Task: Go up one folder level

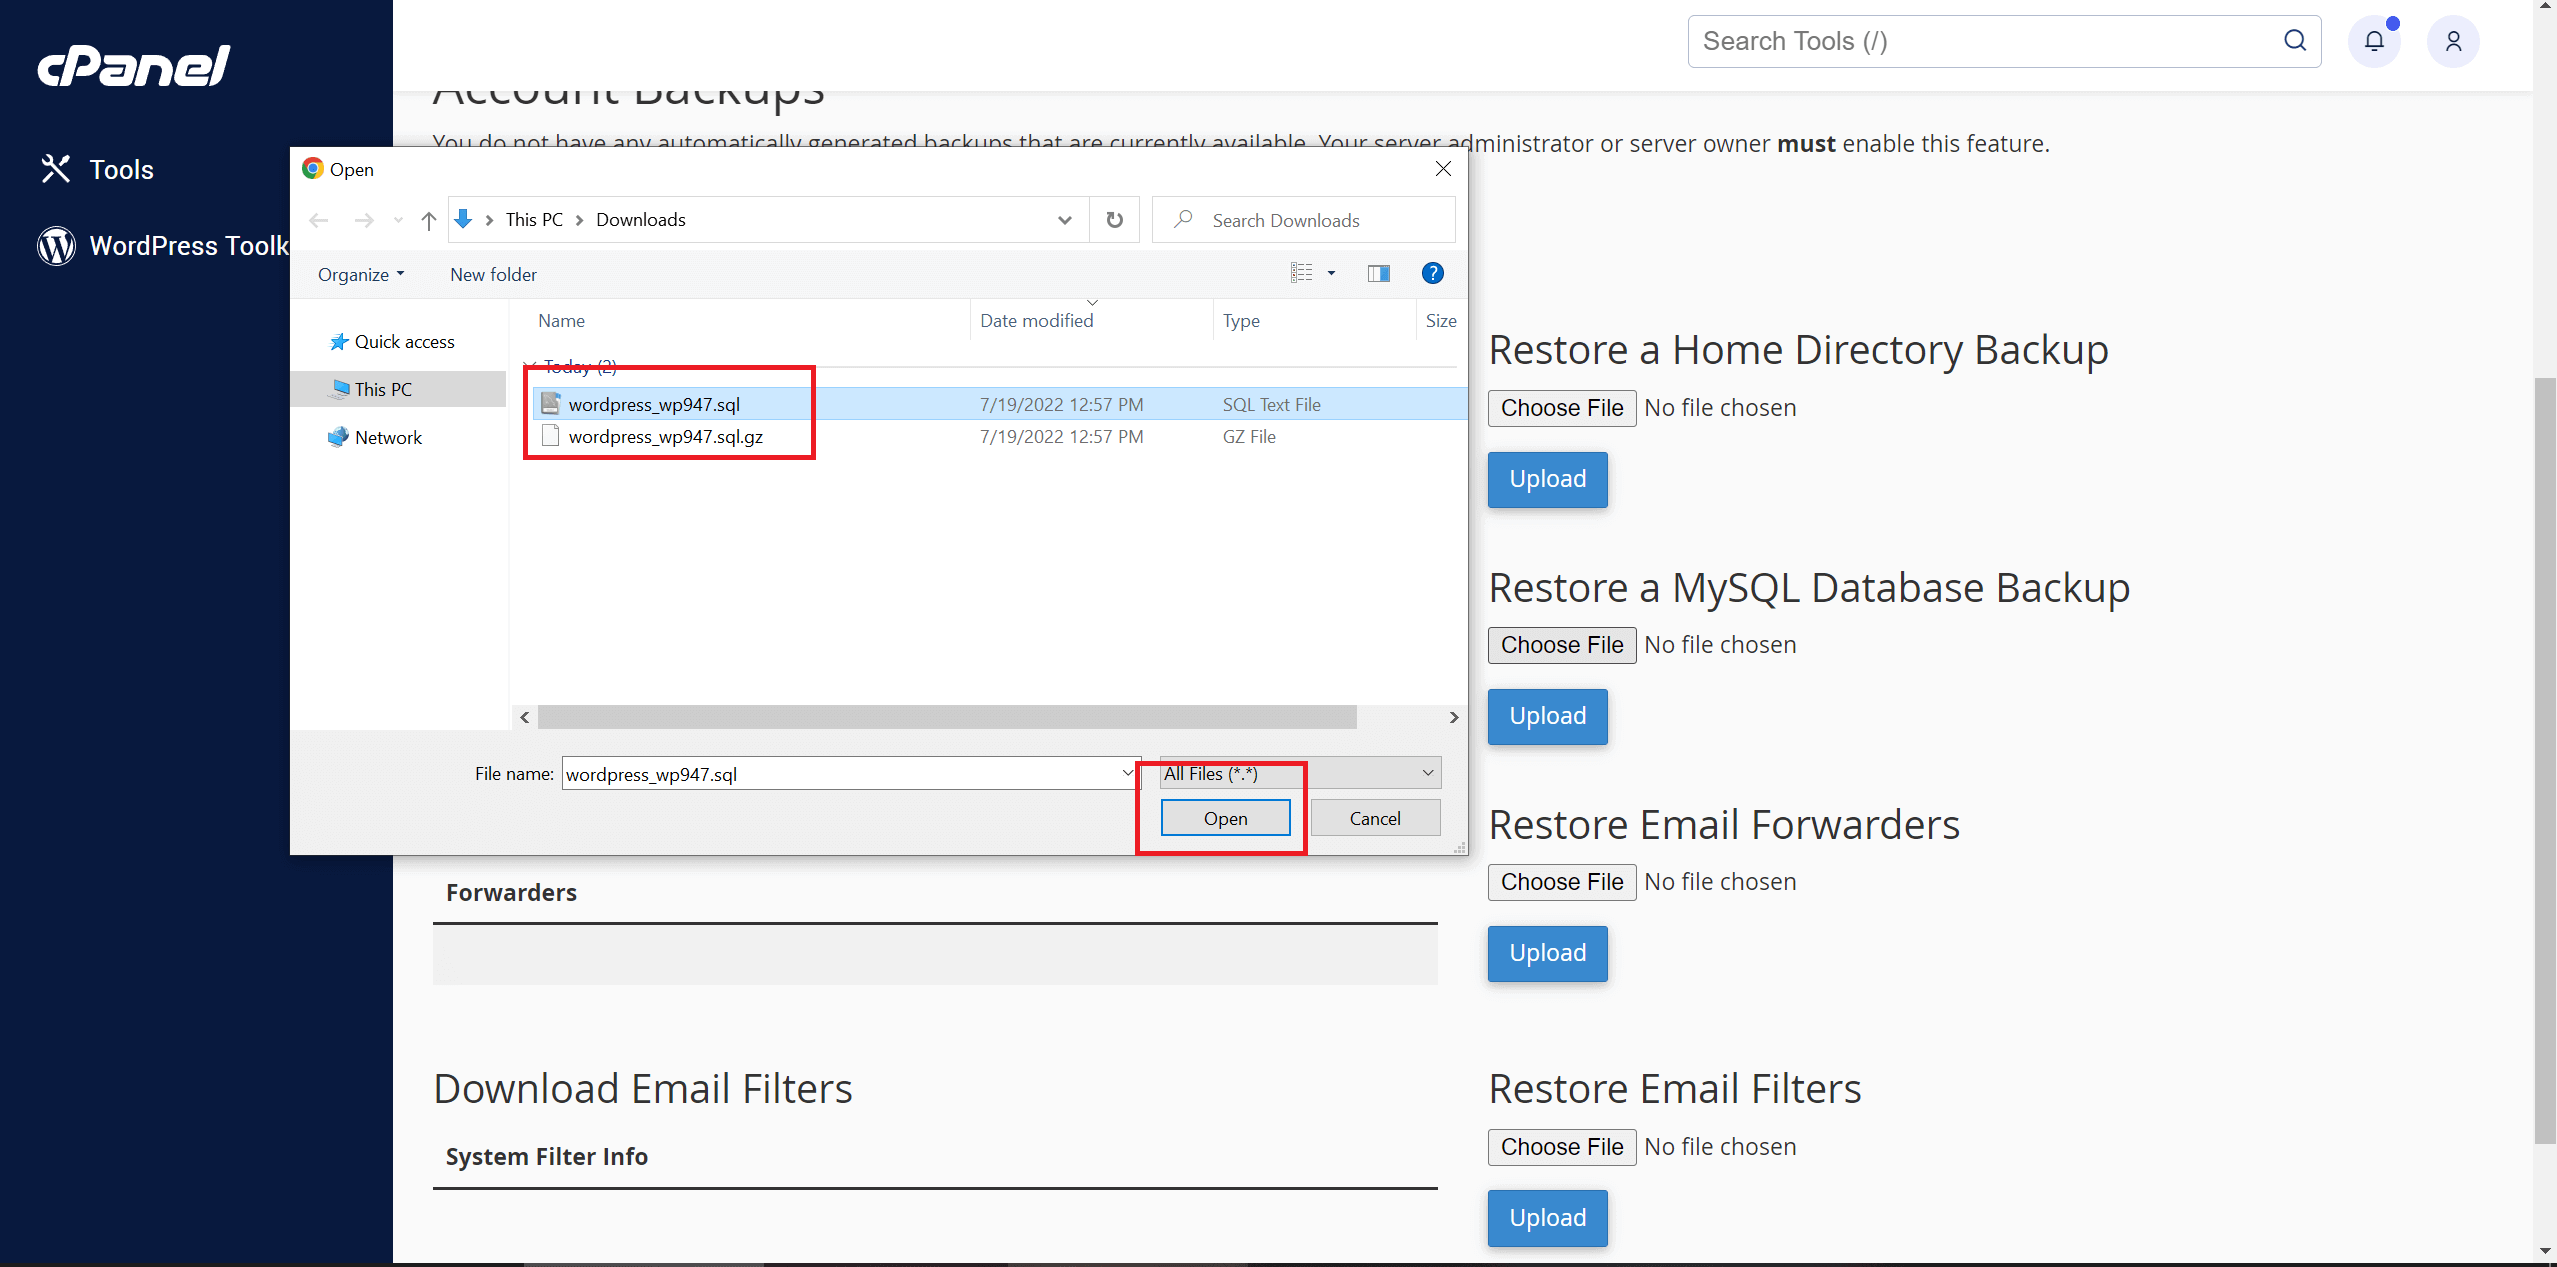Action: 429,220
